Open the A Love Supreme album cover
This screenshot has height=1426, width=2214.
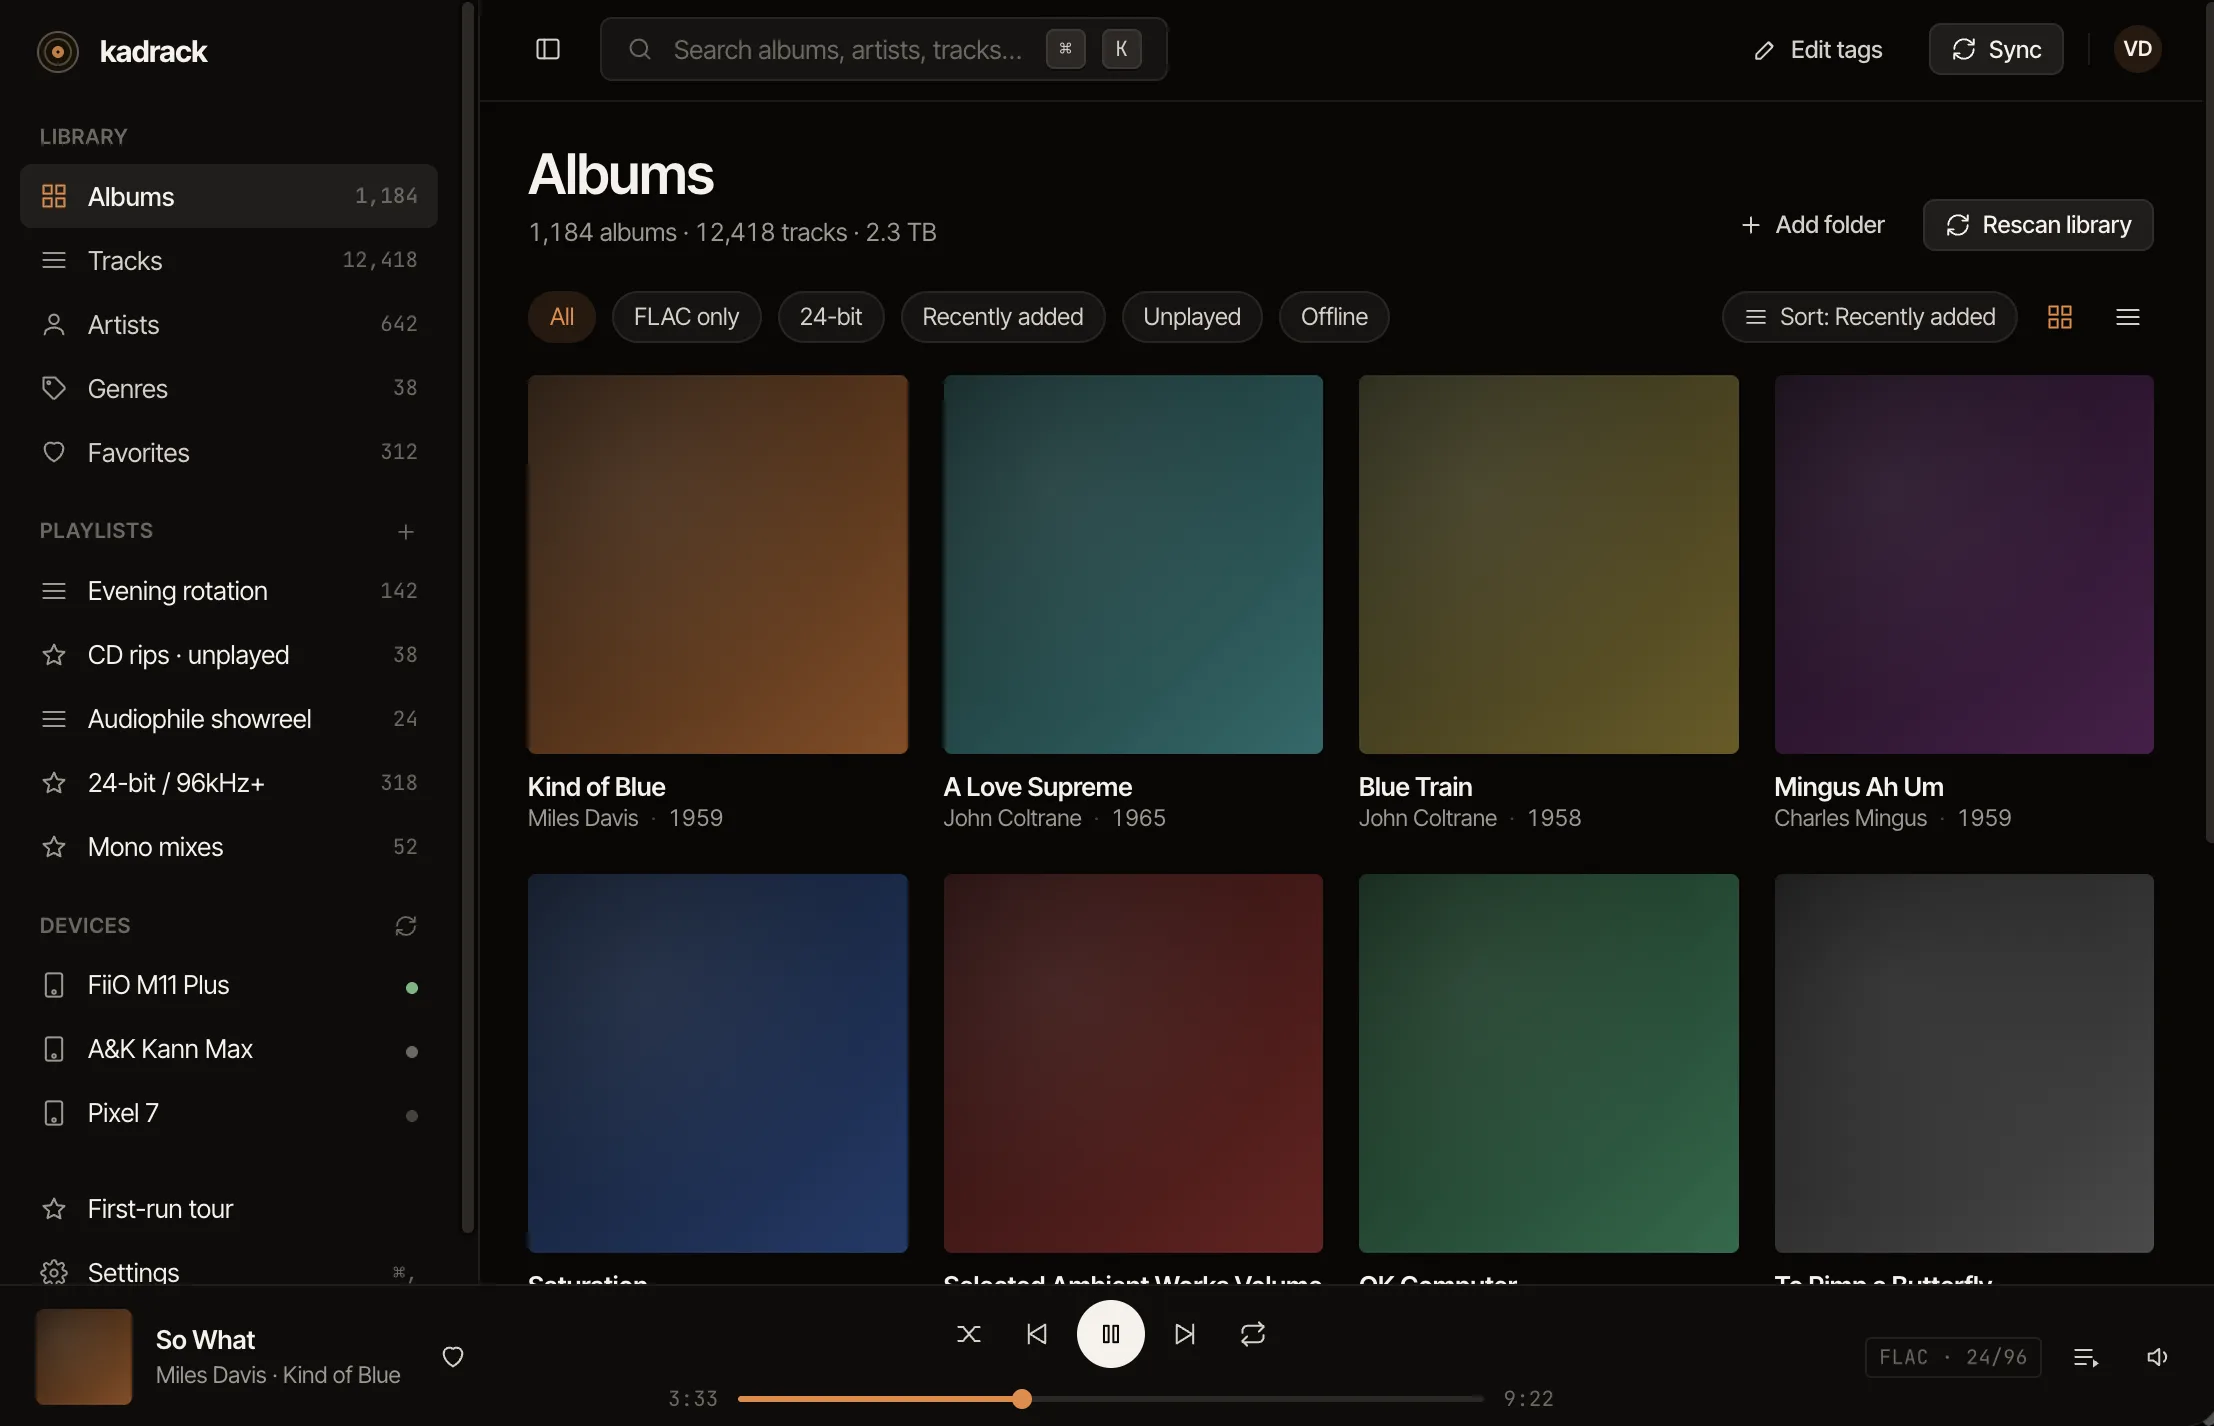(1133, 564)
